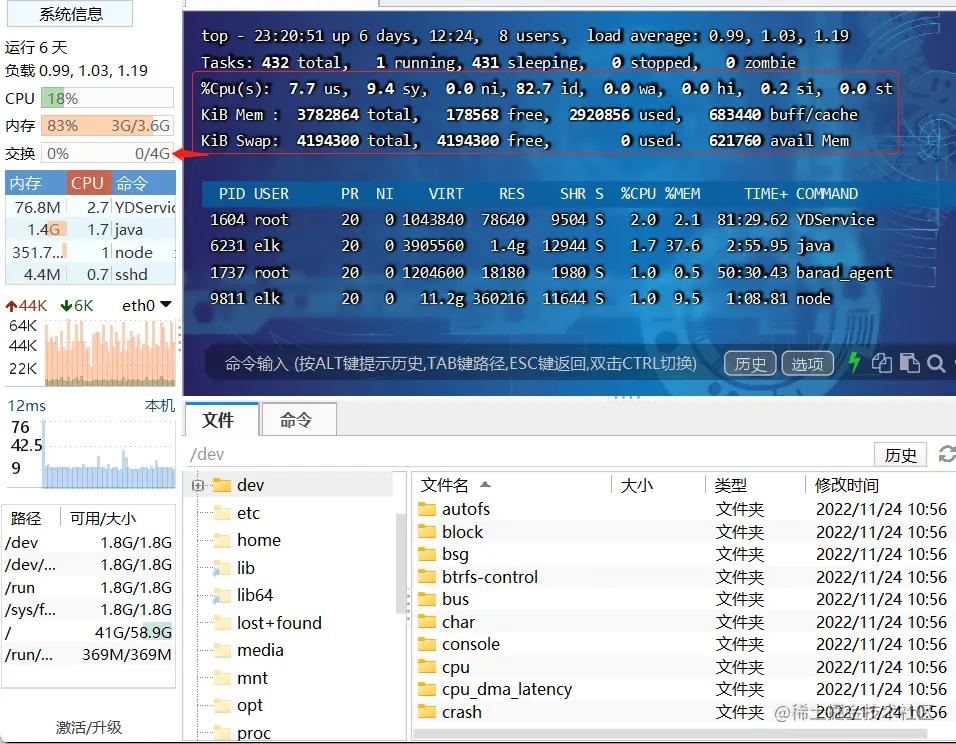This screenshot has height=744, width=956.
Task: Click the YDService process row in sidebar
Action: [x=90, y=207]
